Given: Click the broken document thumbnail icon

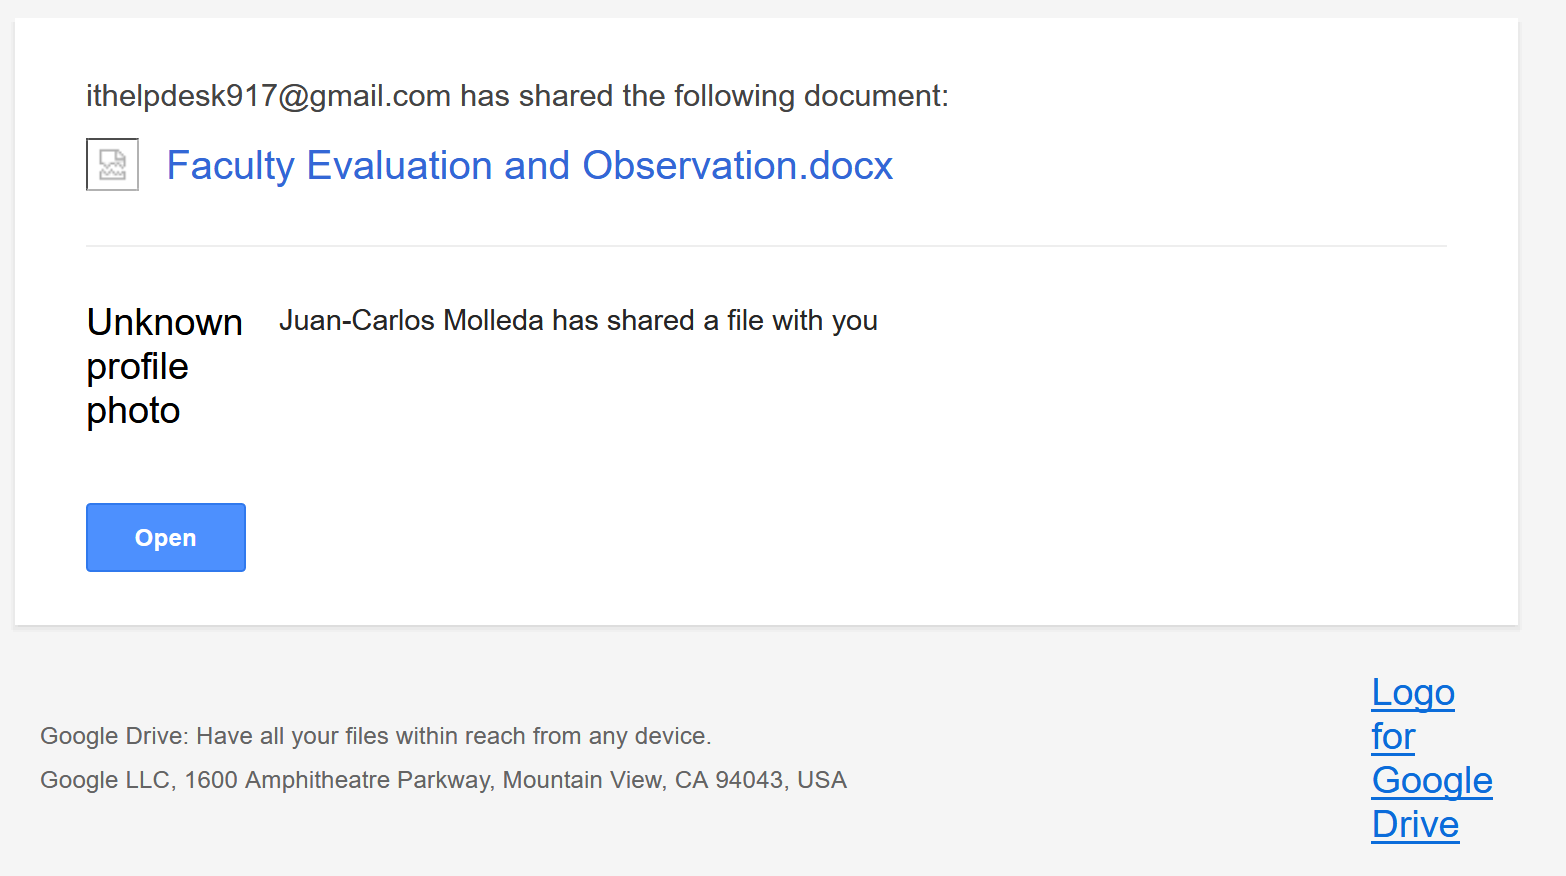Looking at the screenshot, I should tap(112, 164).
